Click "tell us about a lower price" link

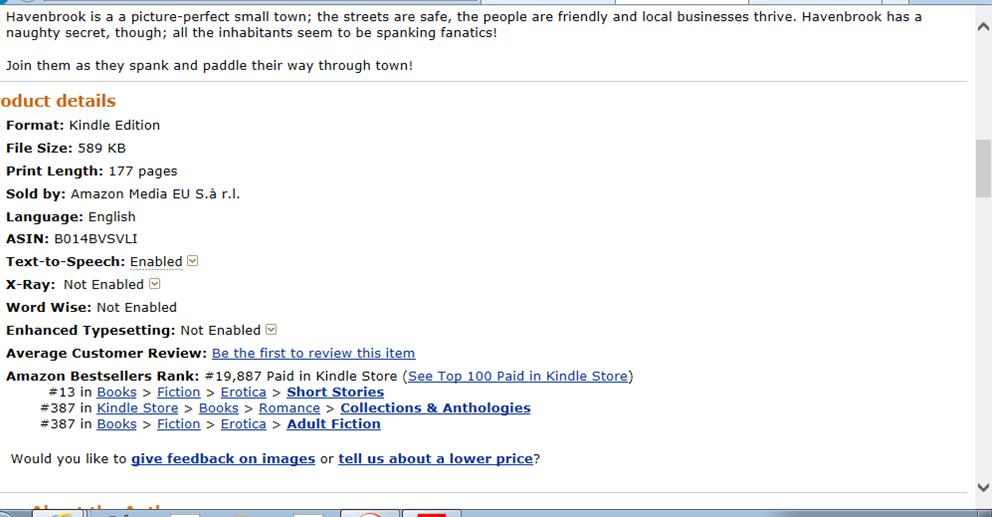coord(435,459)
